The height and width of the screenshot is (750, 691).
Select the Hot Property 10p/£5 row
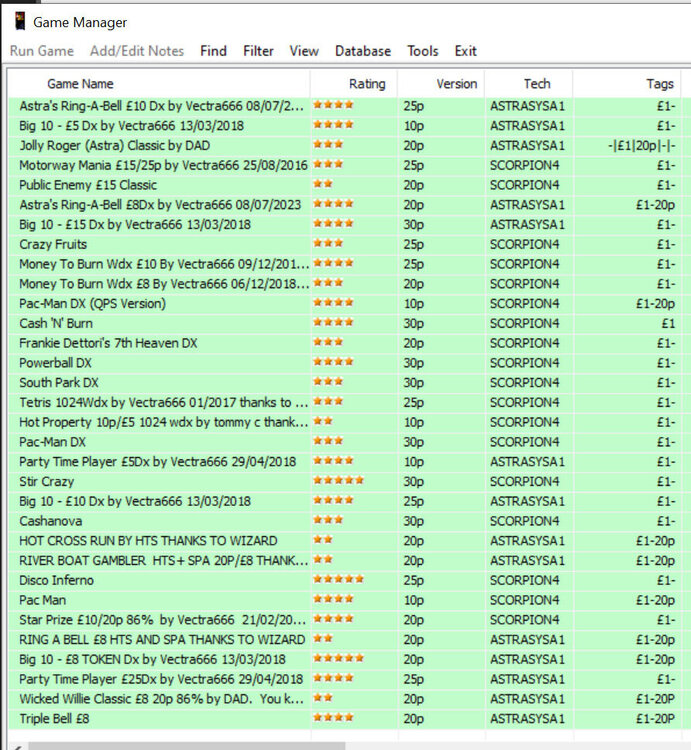[349, 422]
